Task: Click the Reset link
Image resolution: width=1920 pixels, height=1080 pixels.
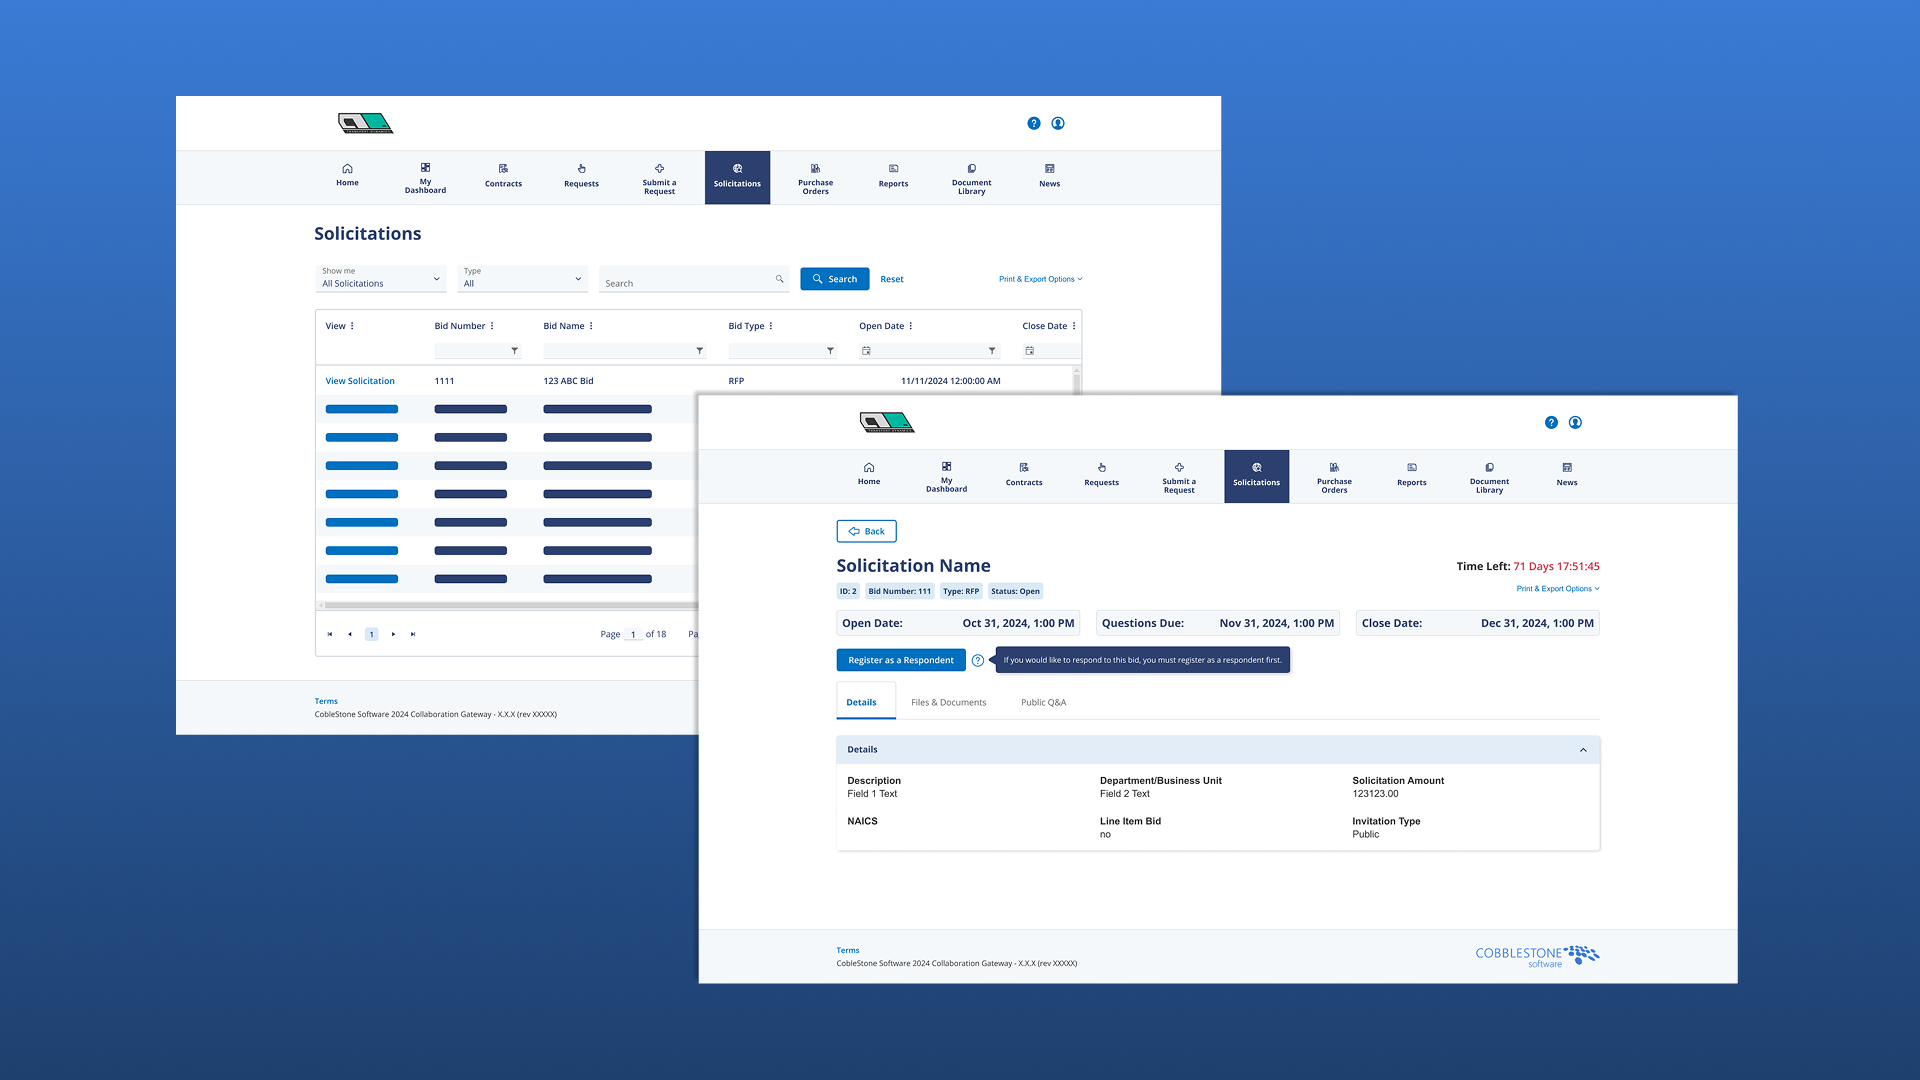Action: point(891,279)
